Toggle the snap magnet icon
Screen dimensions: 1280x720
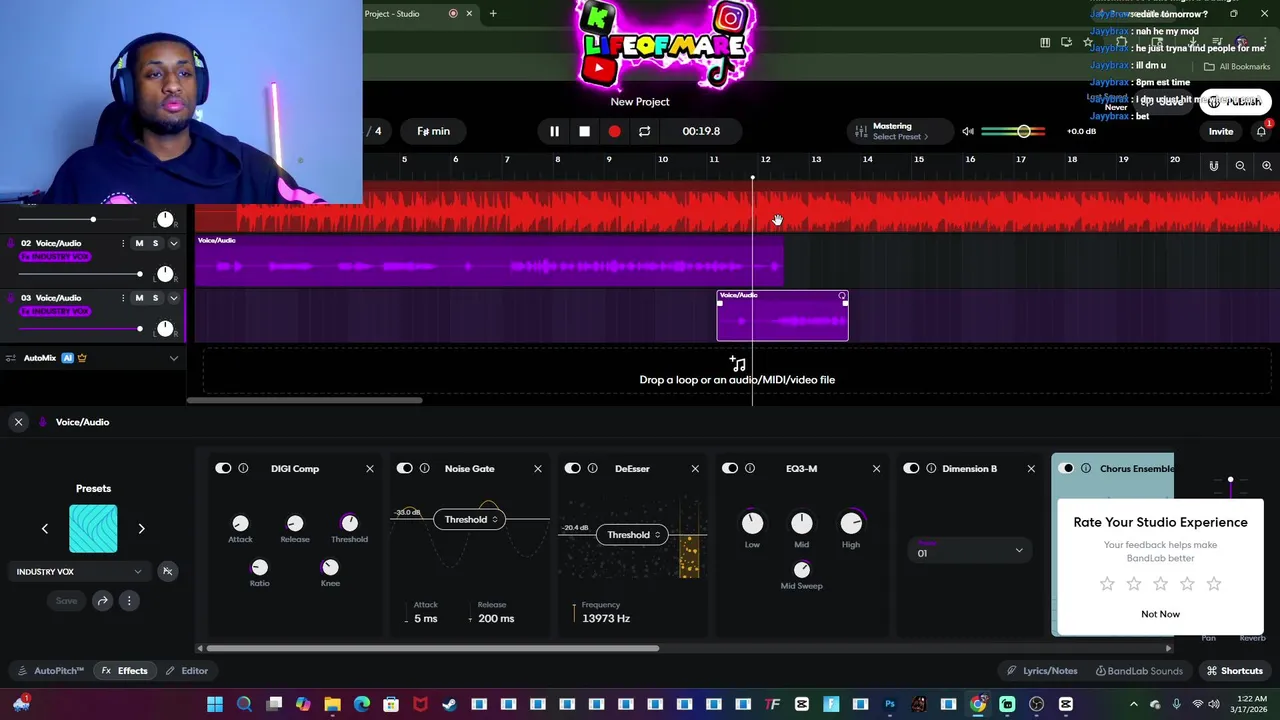click(1214, 166)
